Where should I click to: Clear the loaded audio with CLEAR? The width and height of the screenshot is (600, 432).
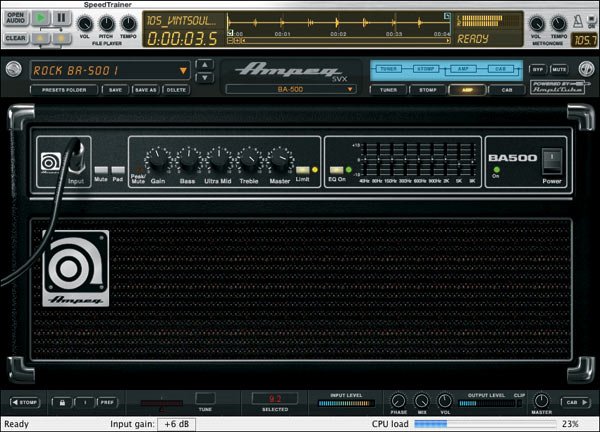pos(16,38)
